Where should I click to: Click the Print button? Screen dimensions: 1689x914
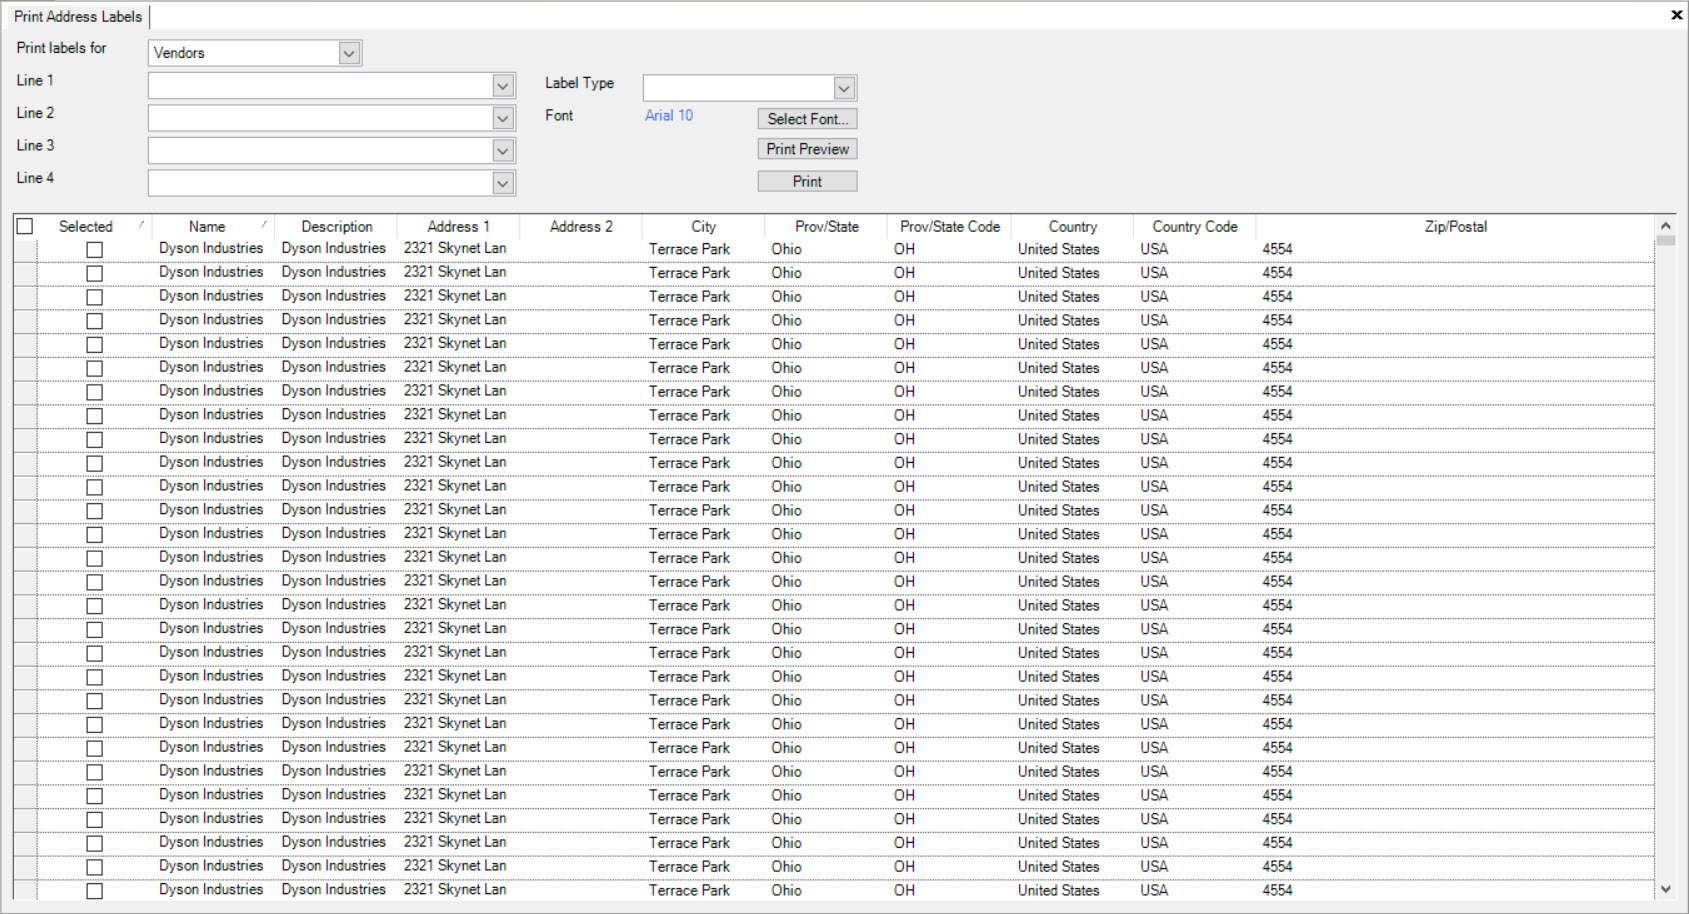[x=807, y=181]
